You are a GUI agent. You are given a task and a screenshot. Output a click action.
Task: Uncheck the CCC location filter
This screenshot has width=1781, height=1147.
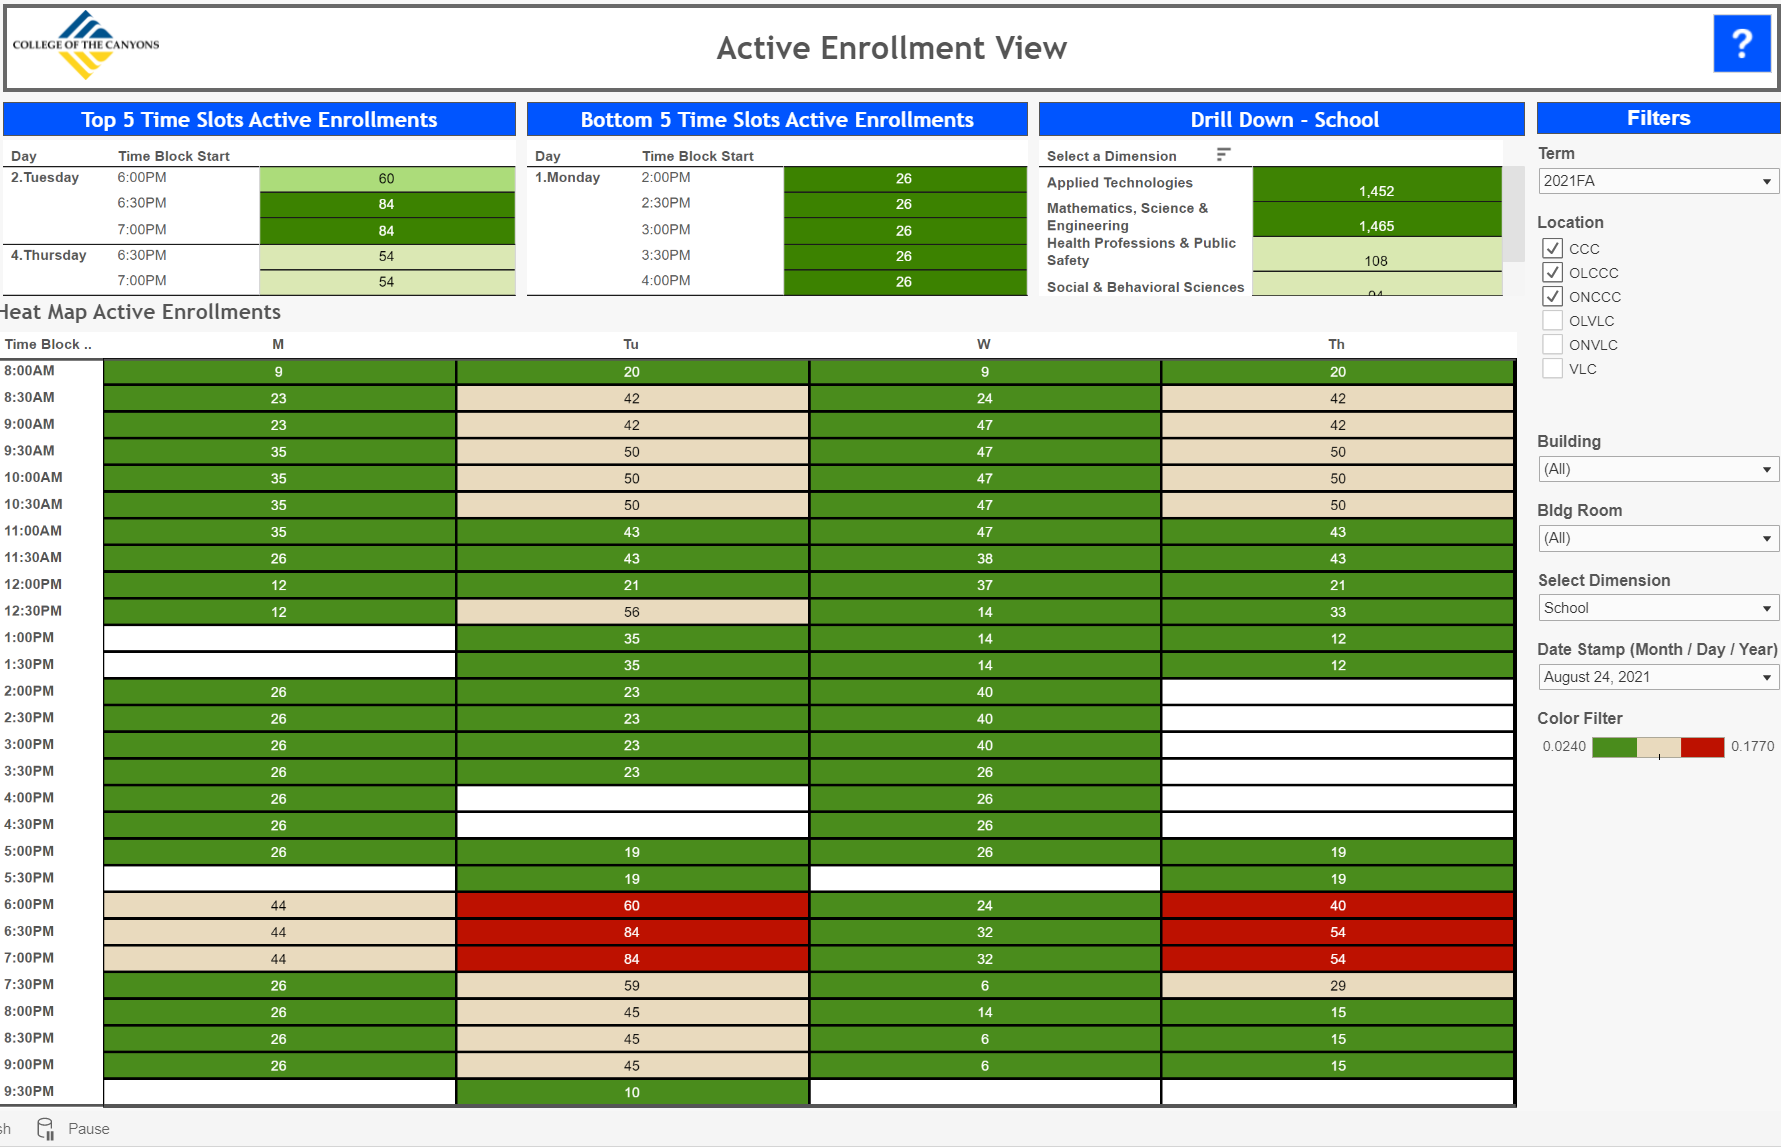(x=1552, y=248)
